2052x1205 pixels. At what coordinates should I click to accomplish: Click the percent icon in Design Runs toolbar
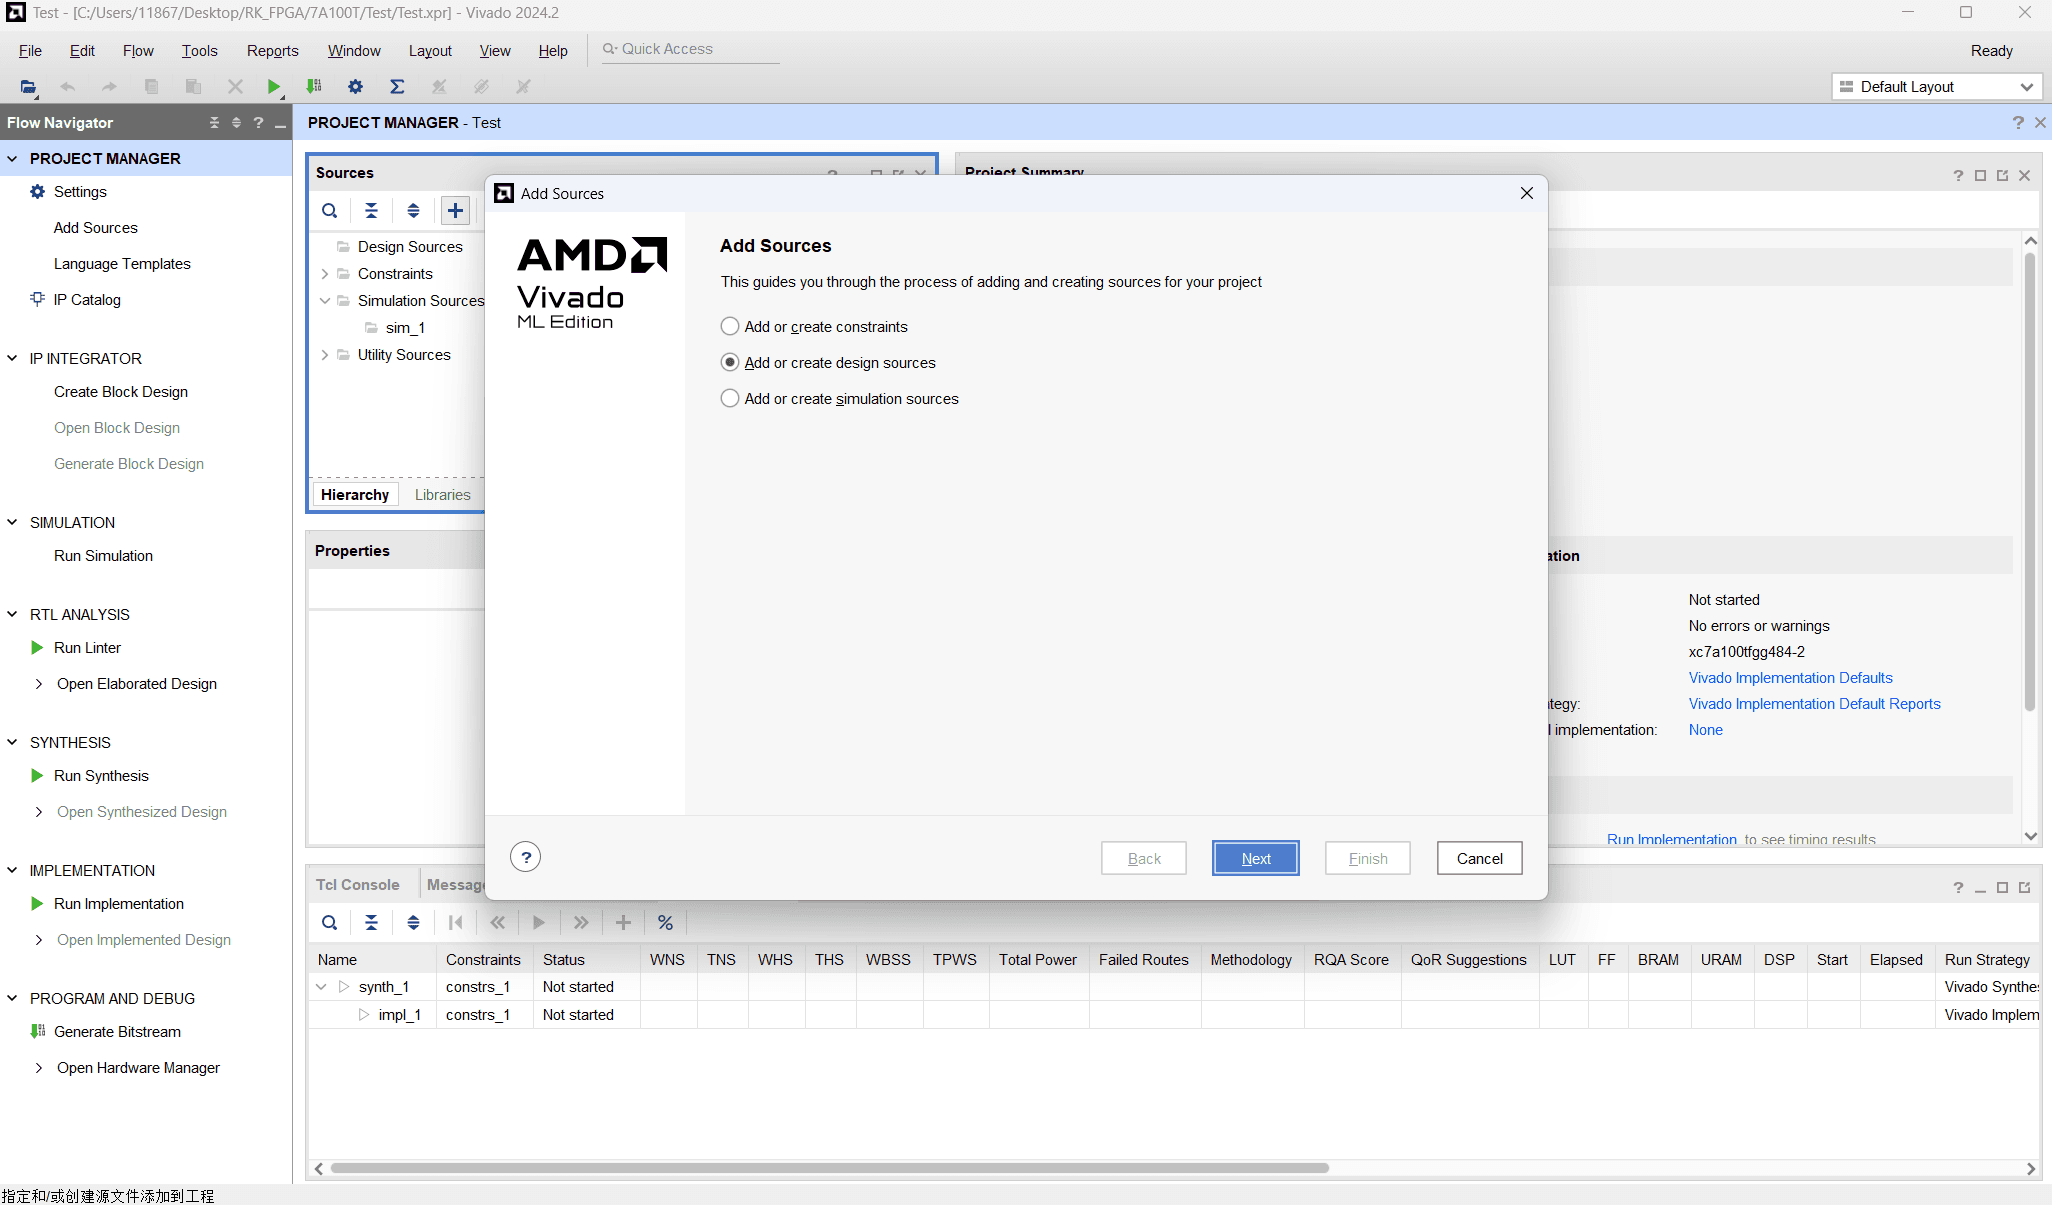click(x=665, y=923)
